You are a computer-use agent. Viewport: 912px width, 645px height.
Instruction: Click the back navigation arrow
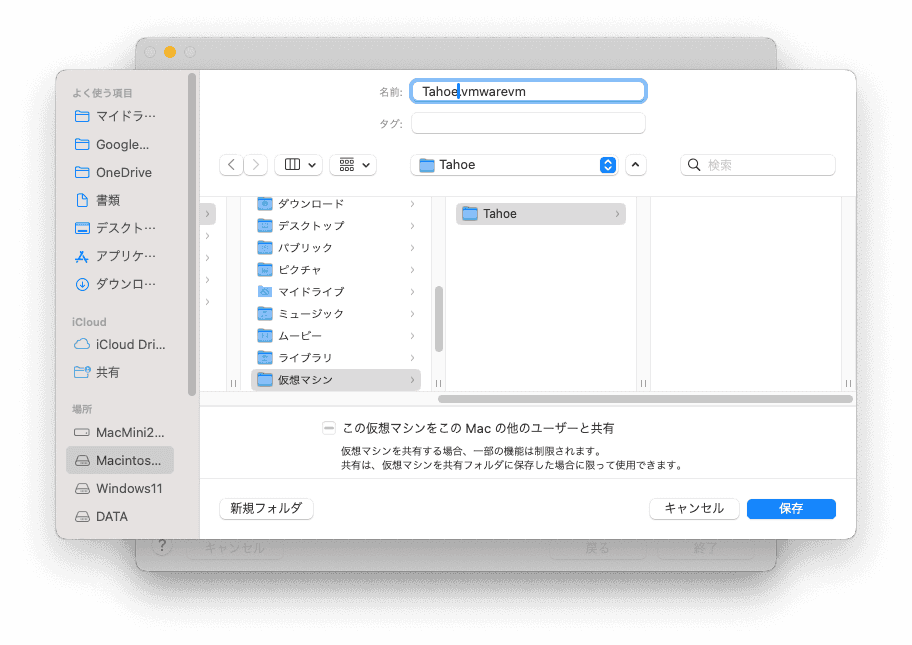231,165
